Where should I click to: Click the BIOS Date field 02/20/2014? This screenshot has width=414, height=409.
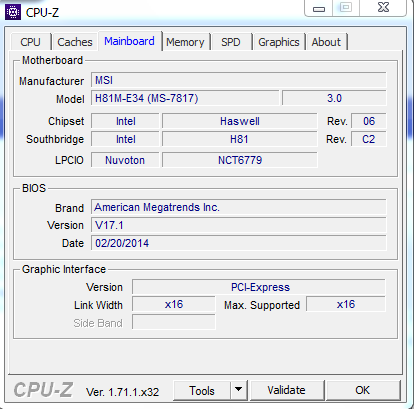pos(239,243)
